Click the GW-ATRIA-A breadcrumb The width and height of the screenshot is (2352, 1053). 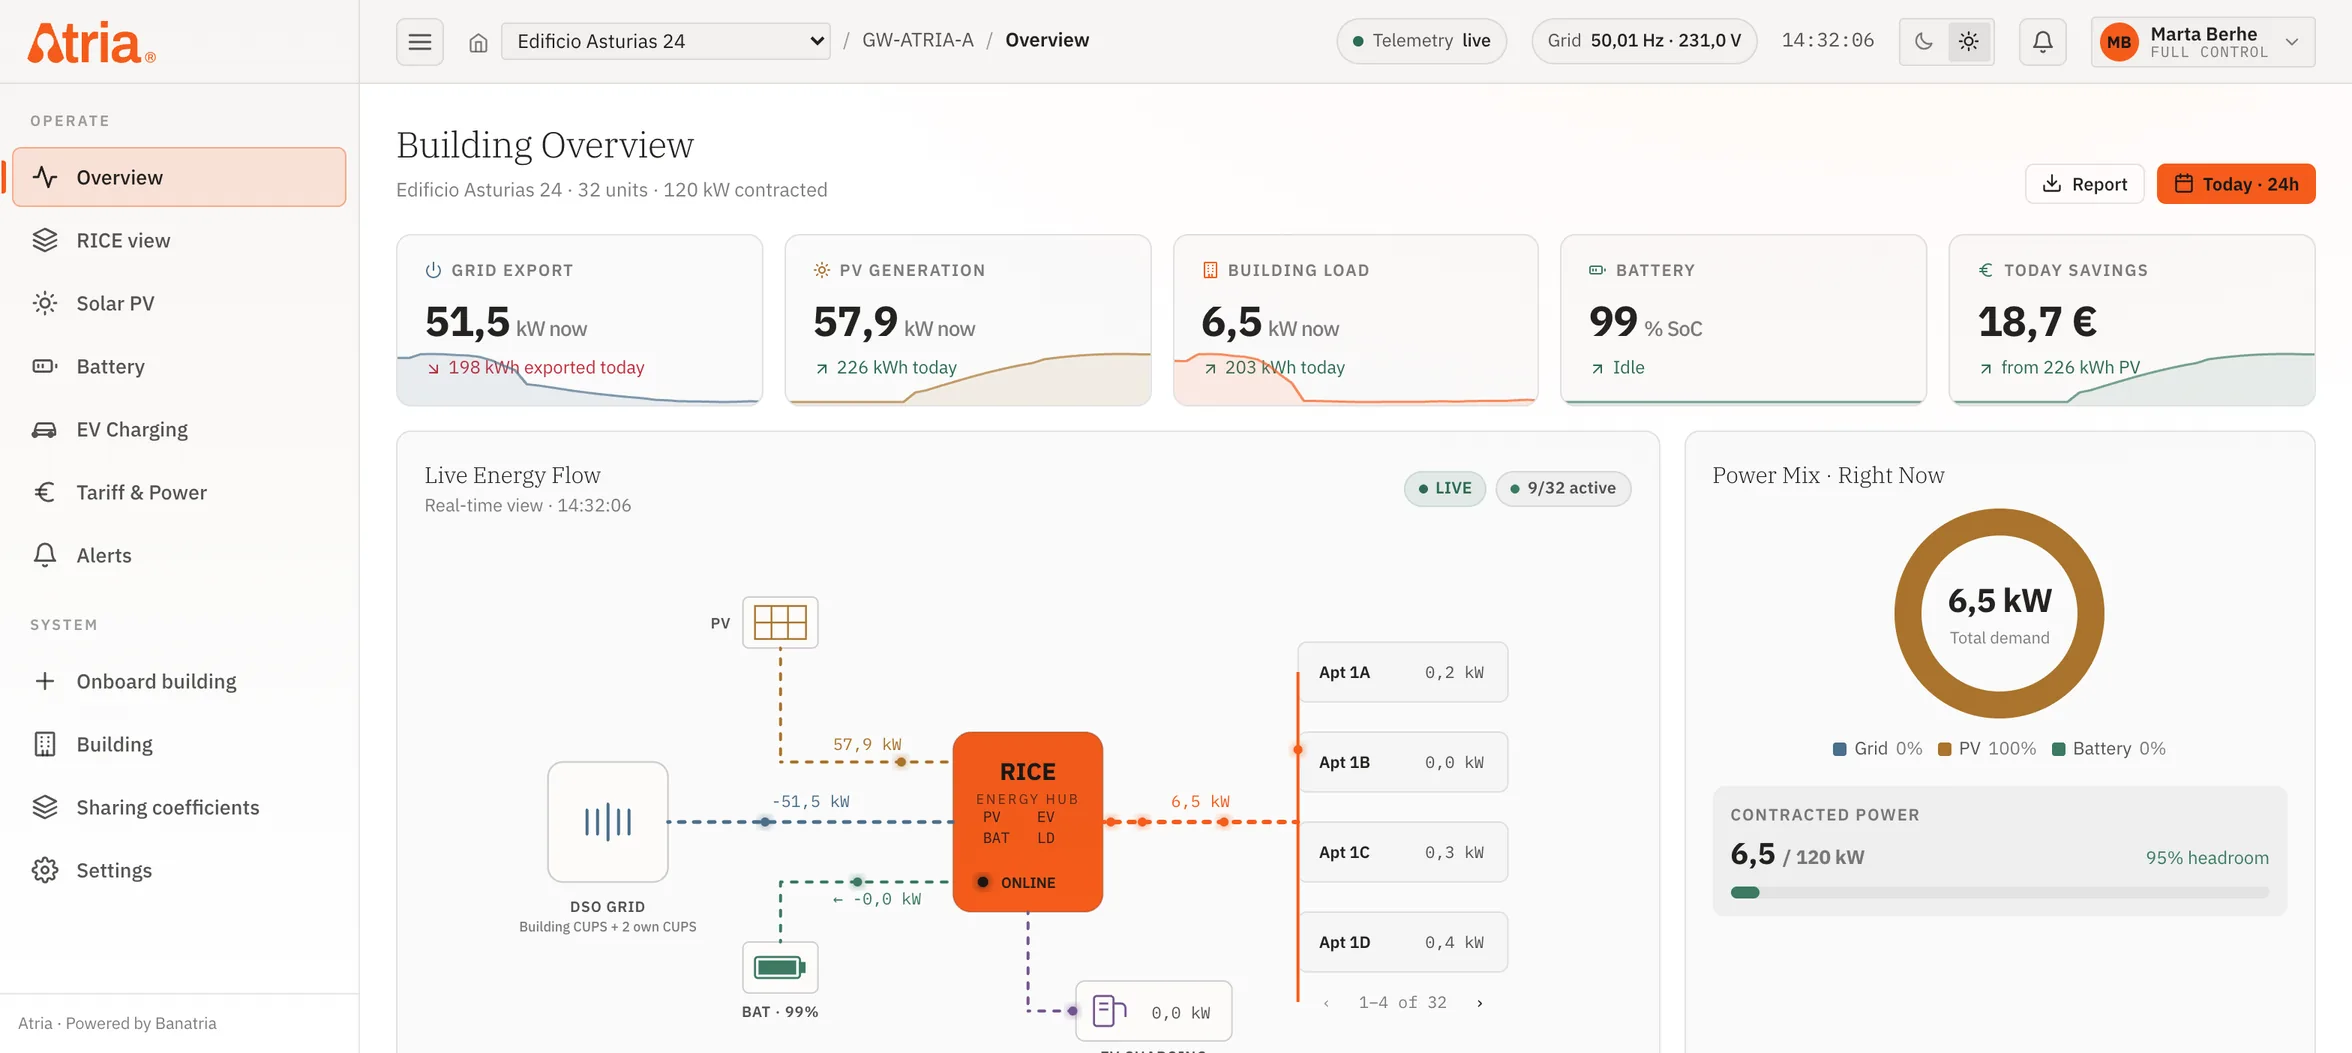917,40
